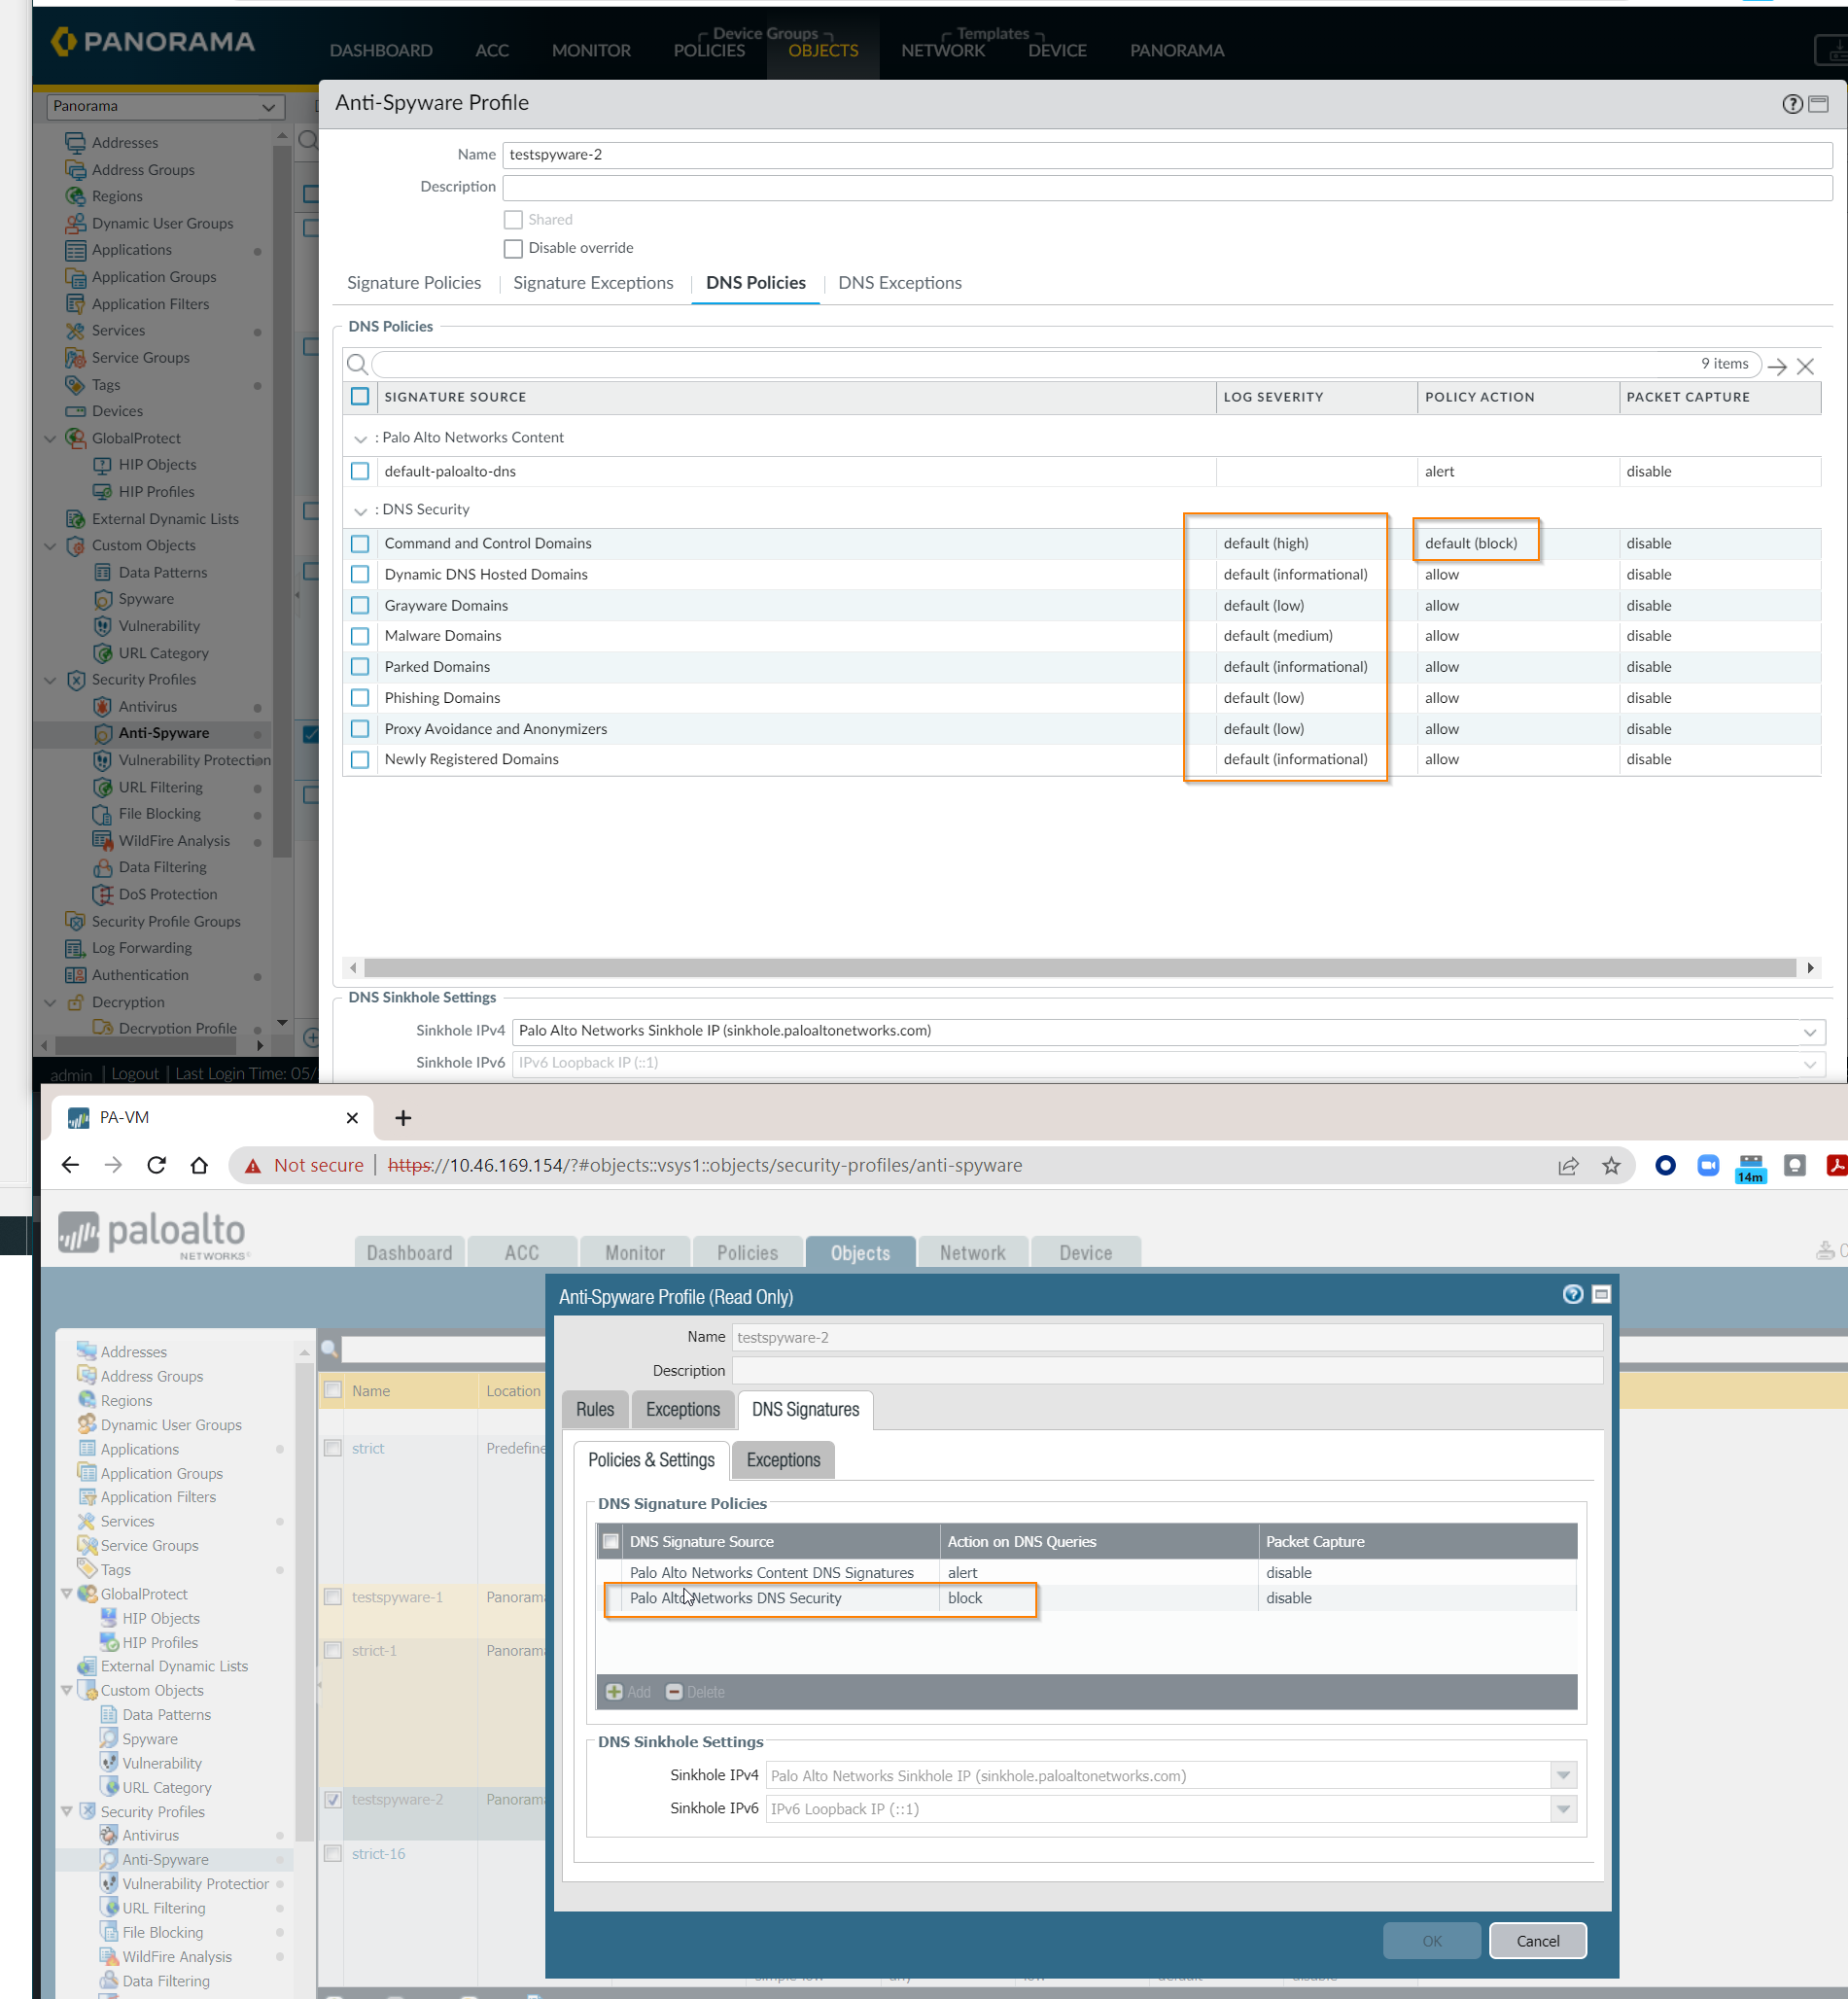Go to browser home page
The image size is (1848, 1999).
point(199,1165)
